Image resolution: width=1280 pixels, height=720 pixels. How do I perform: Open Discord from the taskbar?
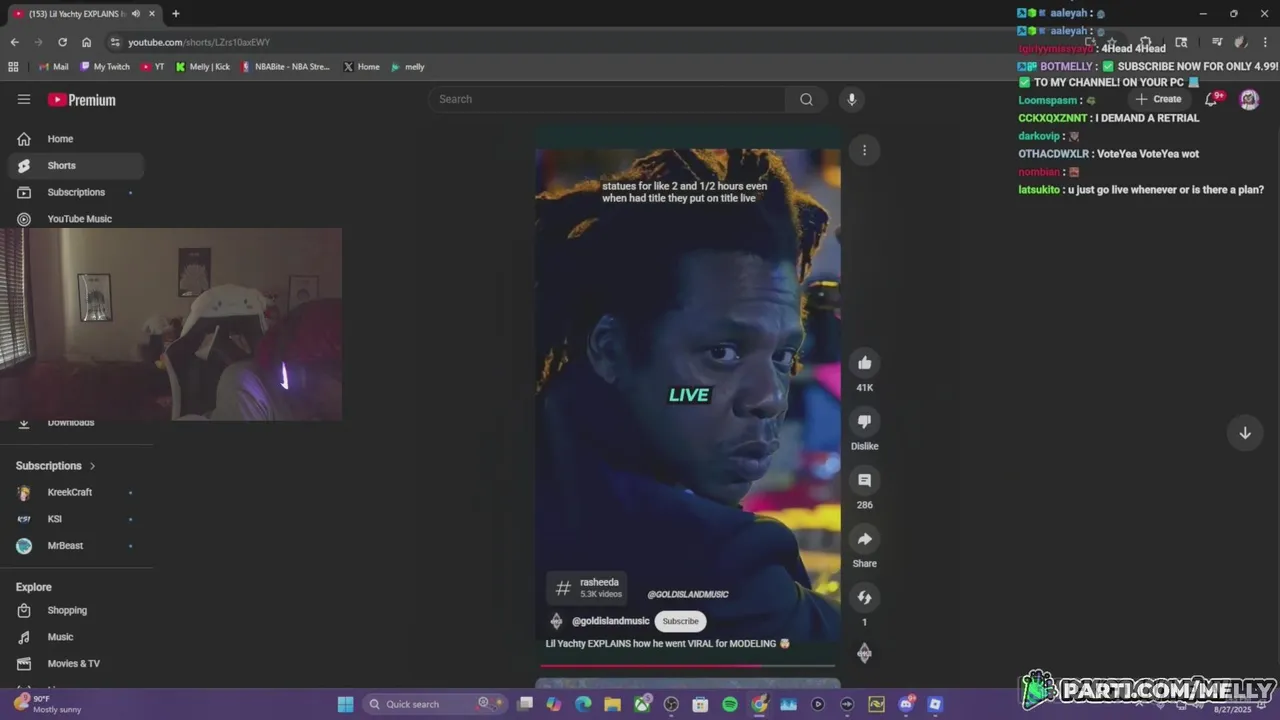click(x=906, y=704)
